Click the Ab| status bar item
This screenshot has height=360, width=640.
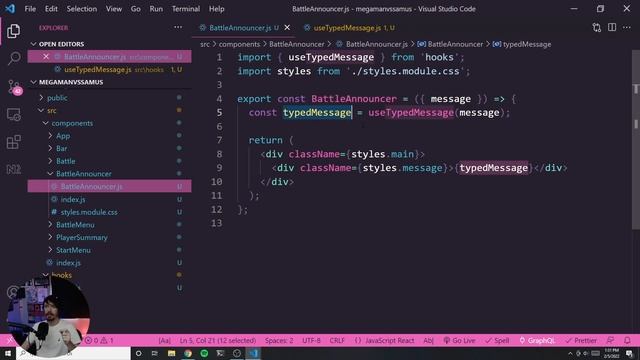pos(428,340)
